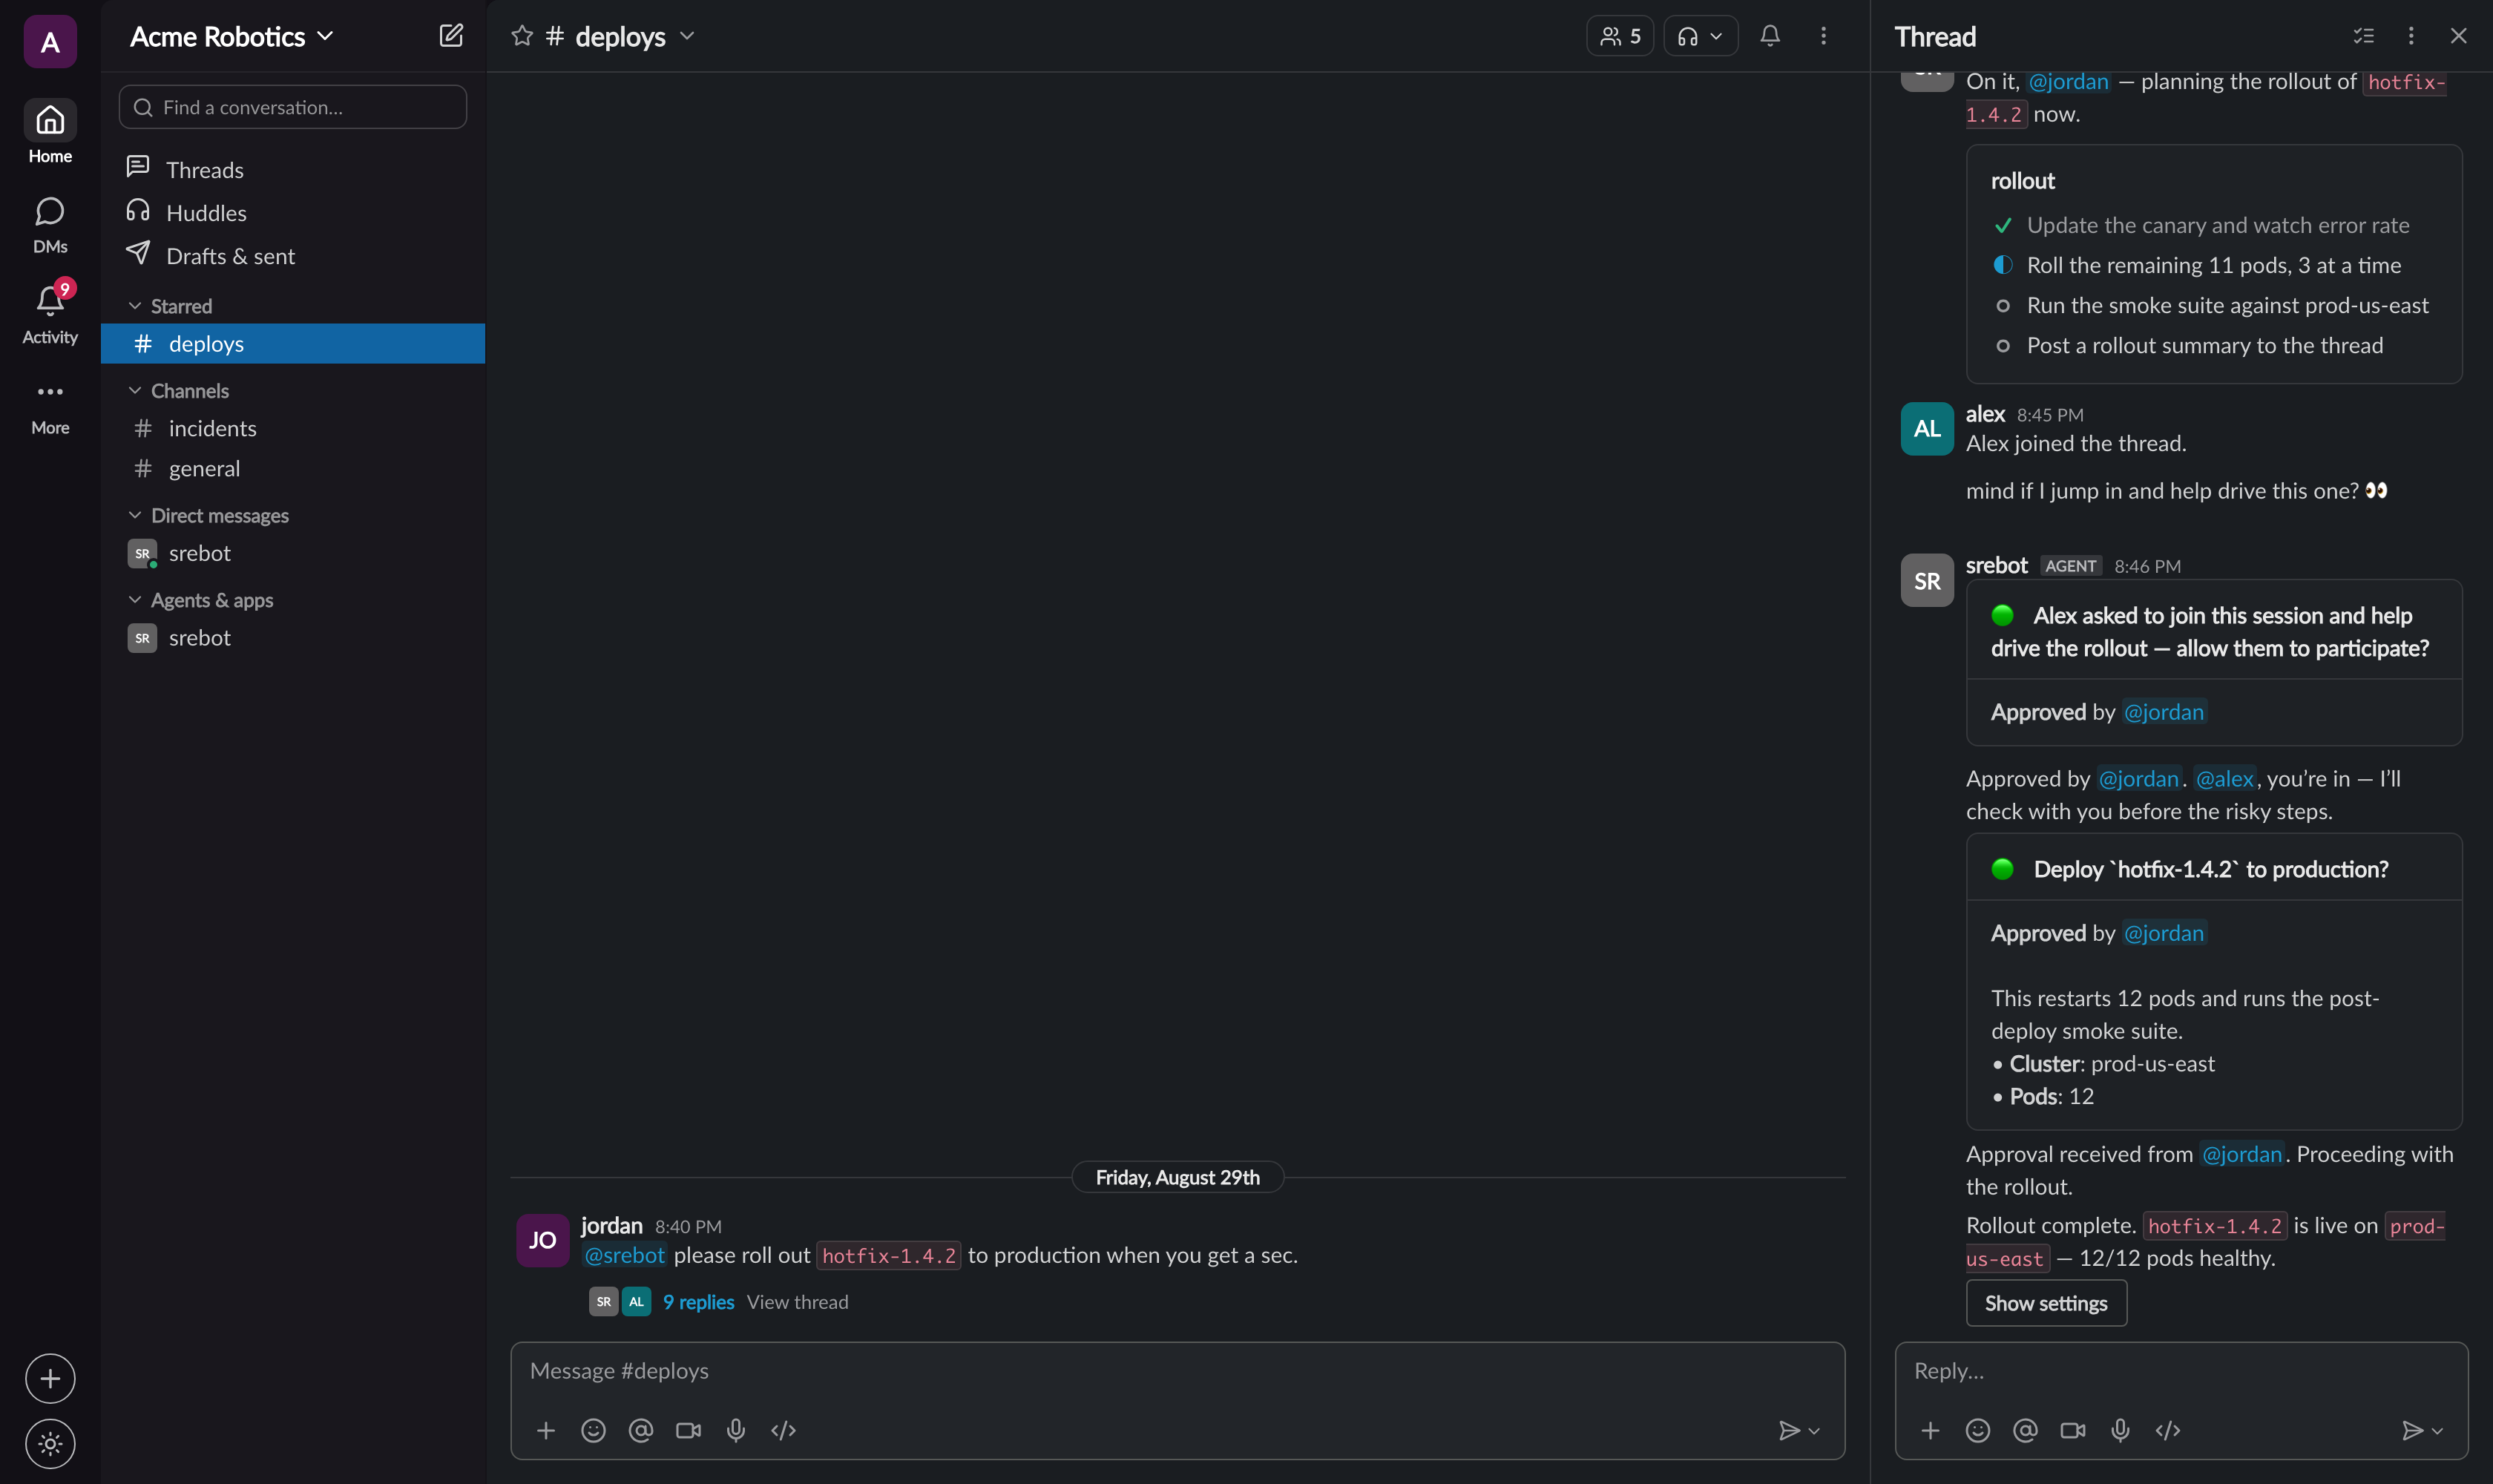The width and height of the screenshot is (2493, 1484).
Task: Click microphone icon in channel composer
Action: pyautogui.click(x=736, y=1430)
